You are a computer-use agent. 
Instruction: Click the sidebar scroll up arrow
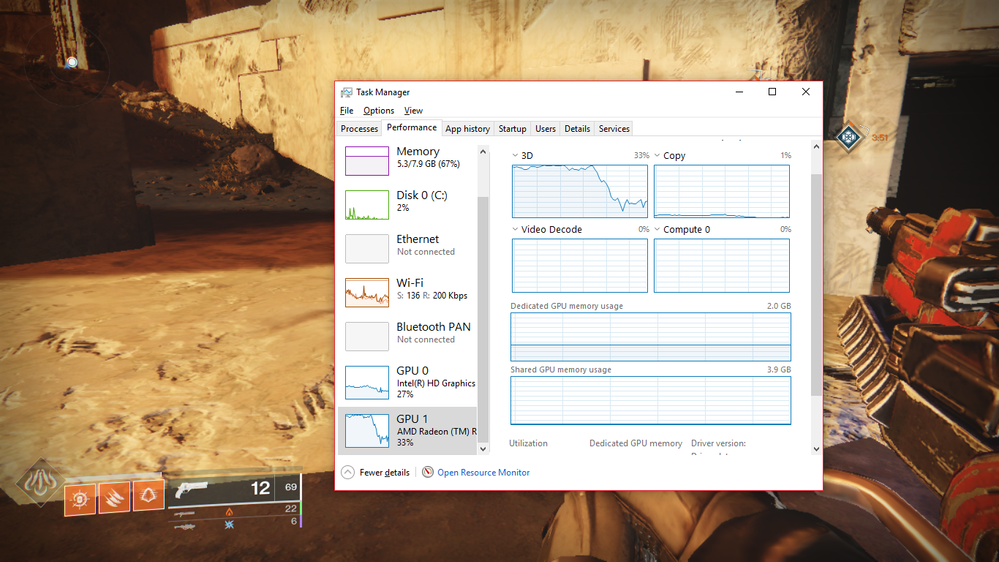click(483, 152)
